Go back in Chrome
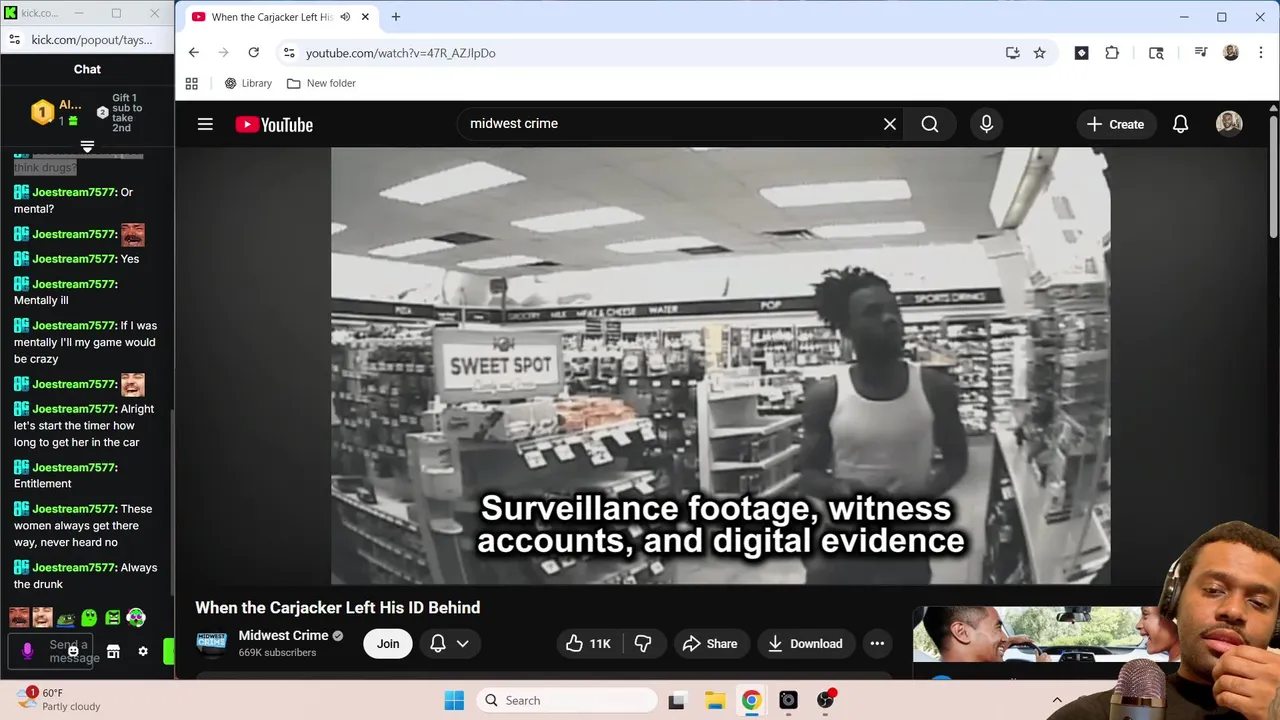This screenshot has width=1280, height=720. pyautogui.click(x=194, y=53)
